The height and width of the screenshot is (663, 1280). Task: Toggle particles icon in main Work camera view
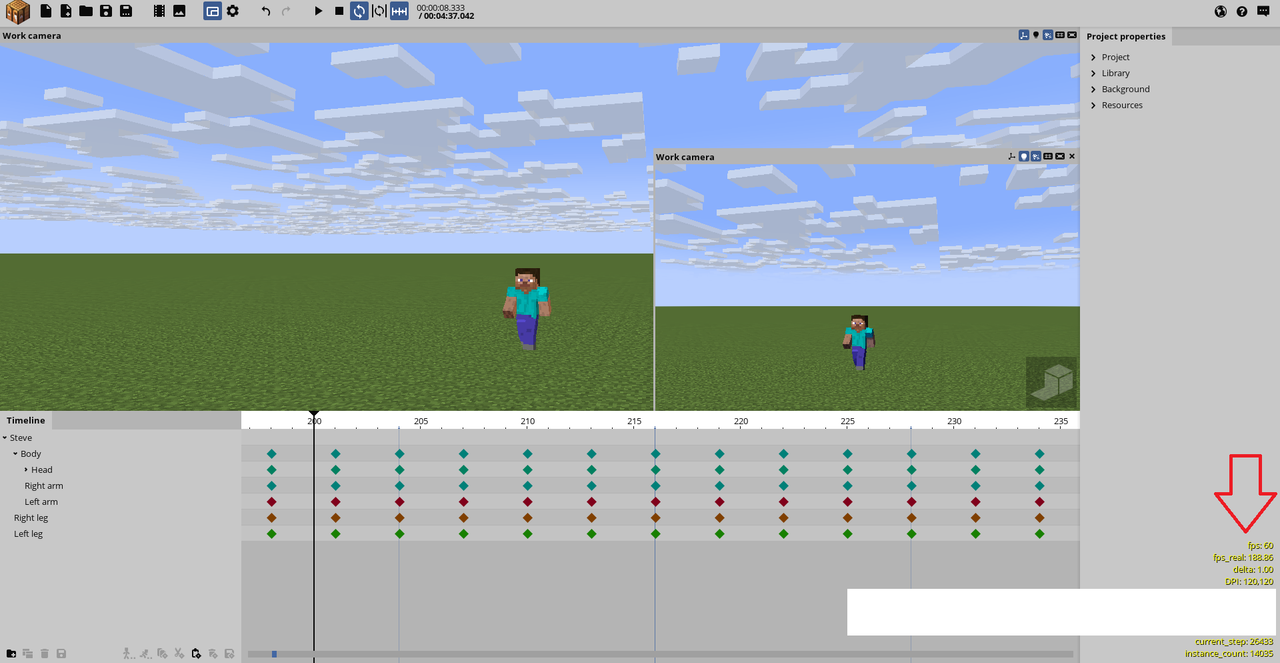(1048, 35)
